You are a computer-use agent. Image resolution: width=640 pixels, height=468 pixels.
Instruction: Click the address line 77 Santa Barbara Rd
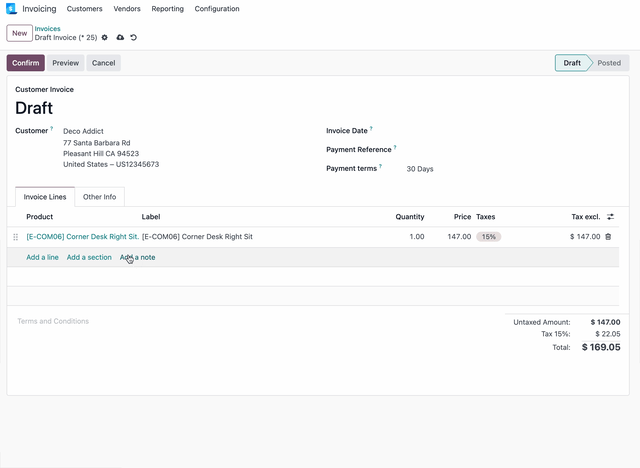click(97, 143)
